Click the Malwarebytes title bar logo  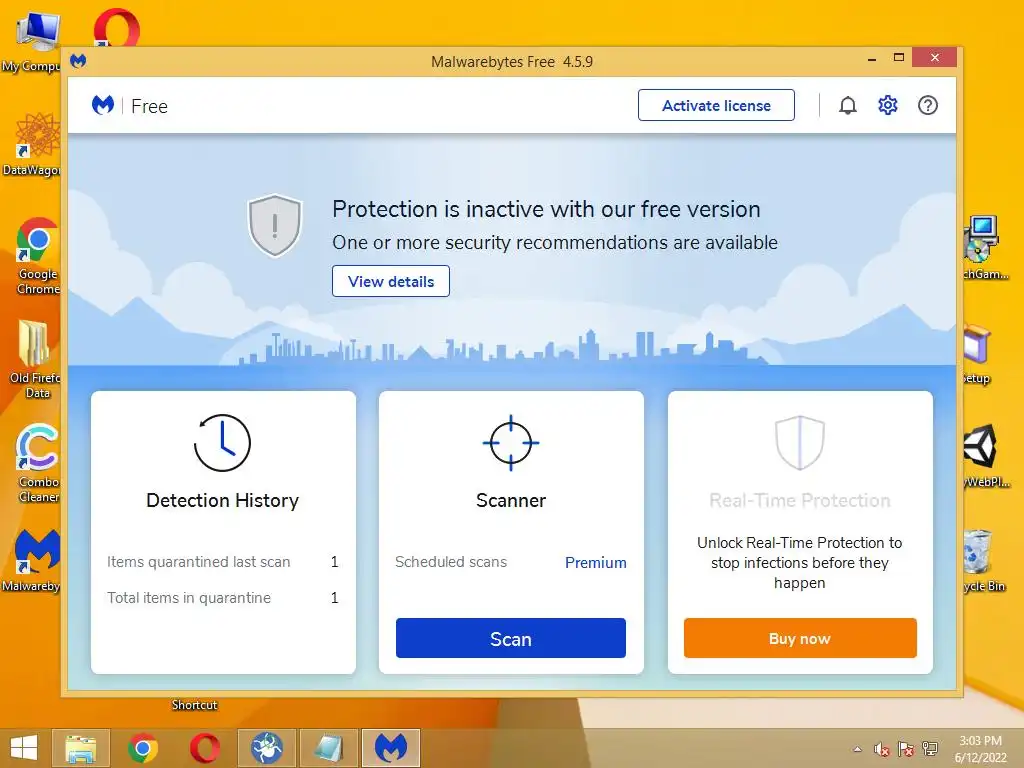[x=78, y=61]
